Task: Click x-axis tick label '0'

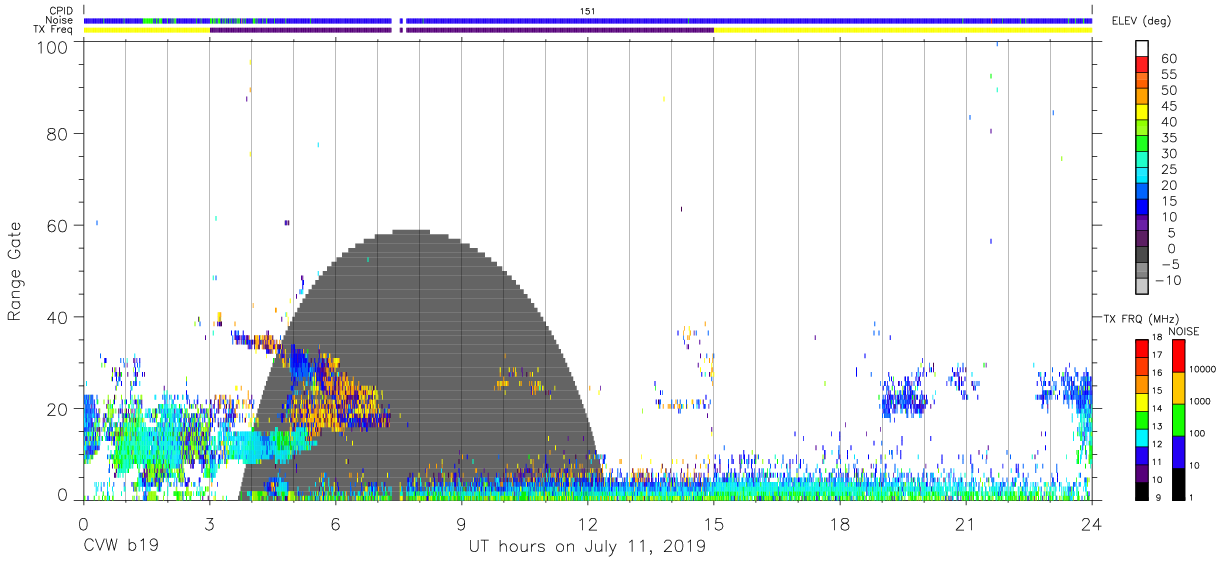Action: click(x=83, y=523)
